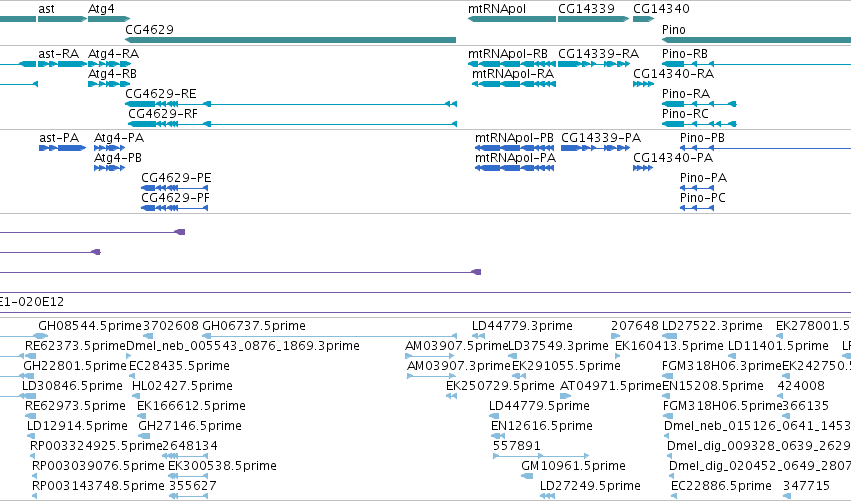Select the CG14339 gene label
This screenshot has width=851, height=501.
coord(586,9)
